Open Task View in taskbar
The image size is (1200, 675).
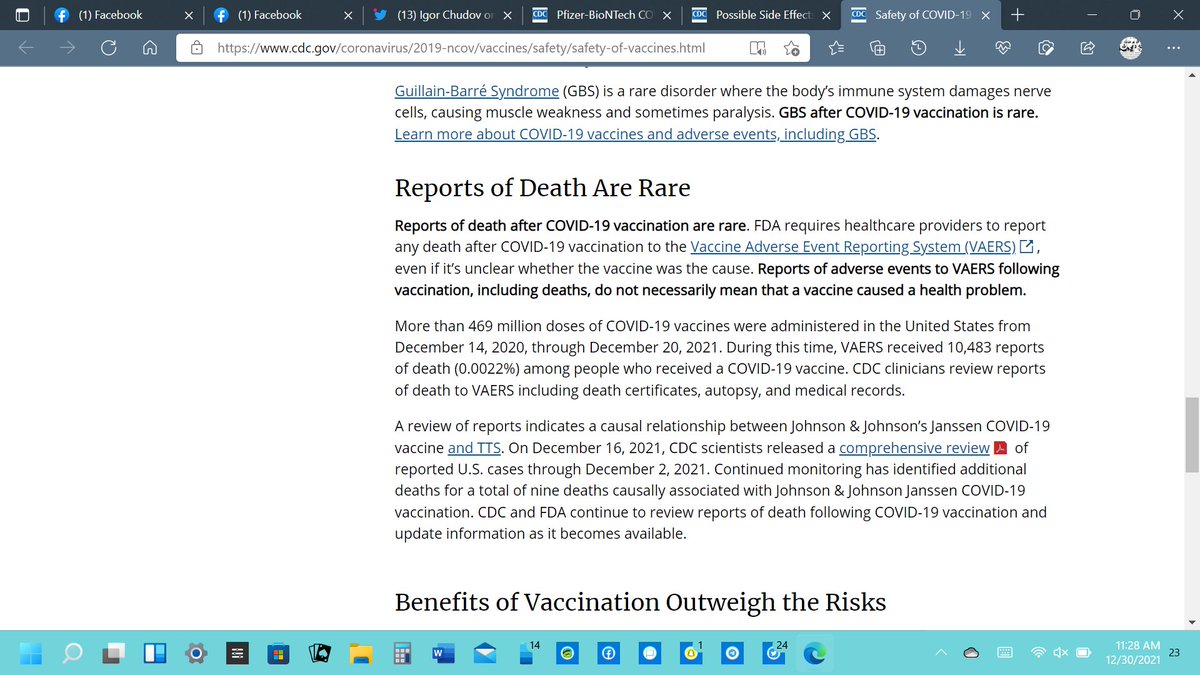pos(114,654)
